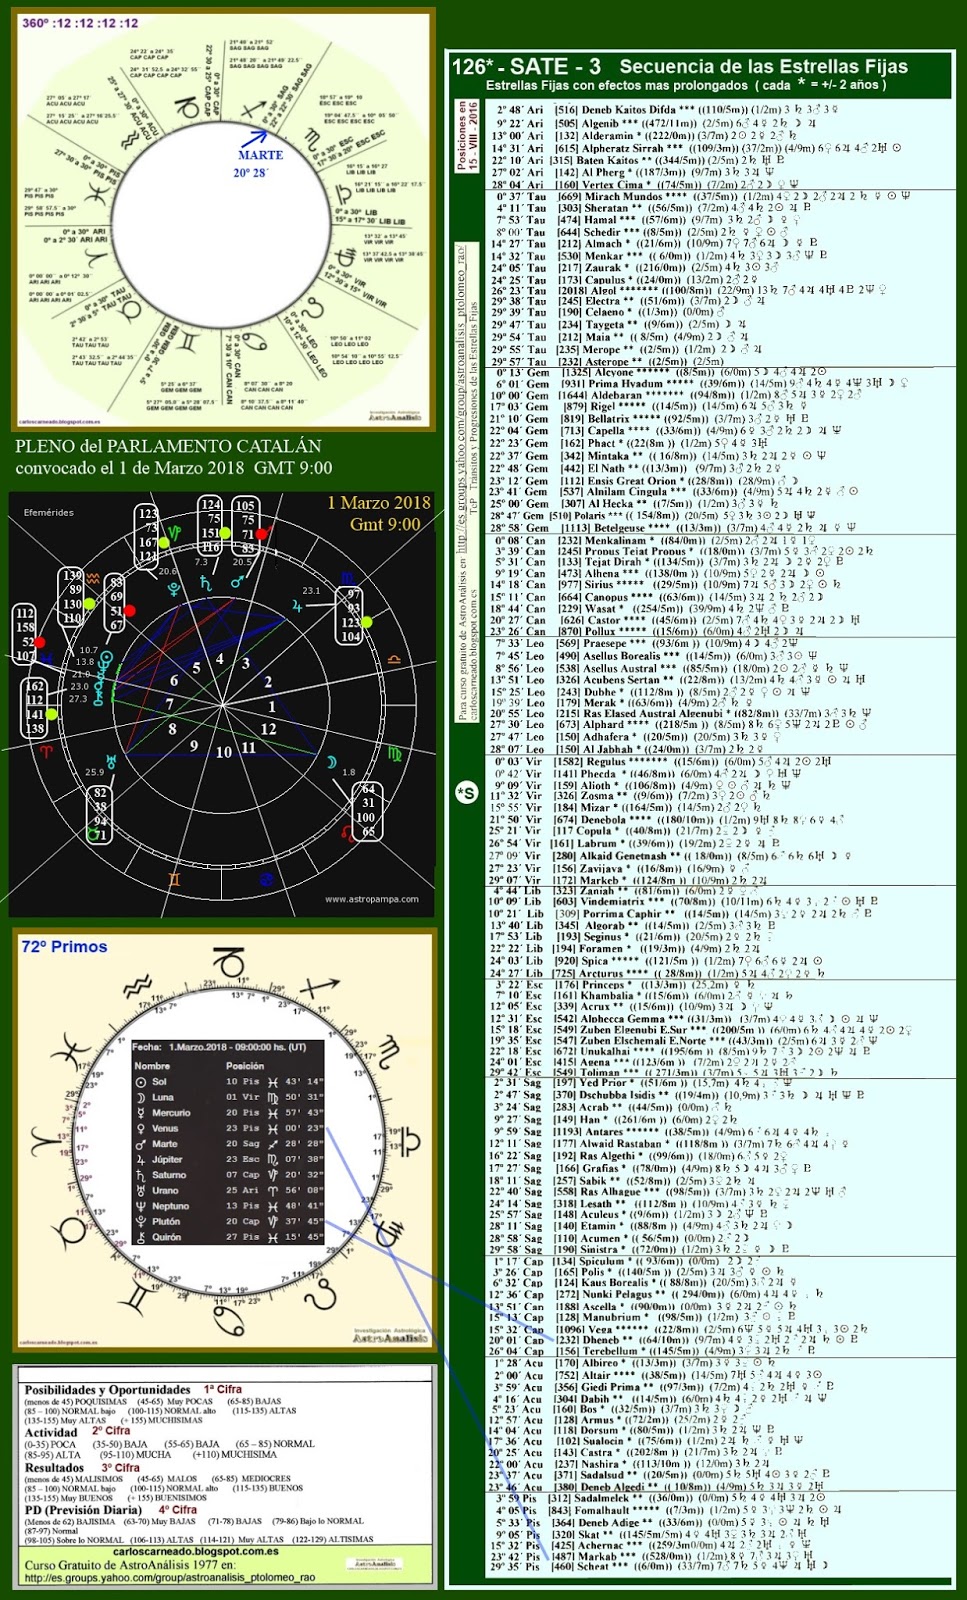Click cyan Moon crescent in Efemérides chart

pyautogui.click(x=331, y=762)
